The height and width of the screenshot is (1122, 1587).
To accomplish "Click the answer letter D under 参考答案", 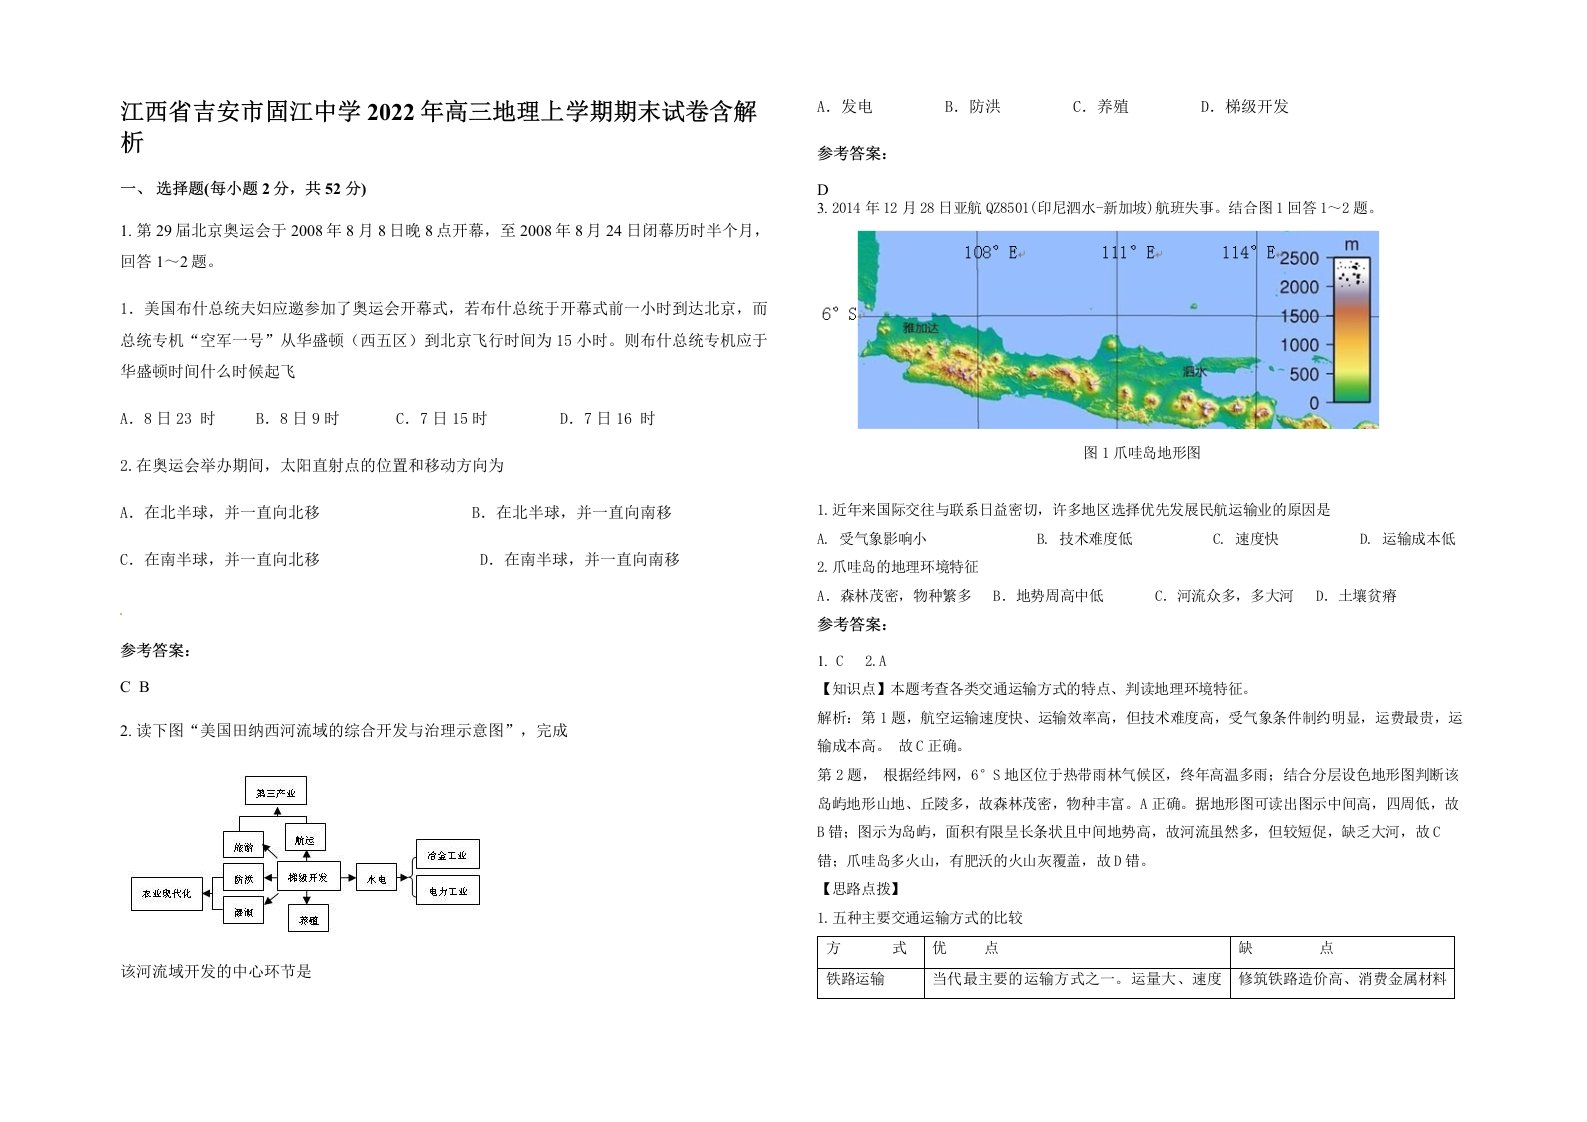I will (x=823, y=190).
